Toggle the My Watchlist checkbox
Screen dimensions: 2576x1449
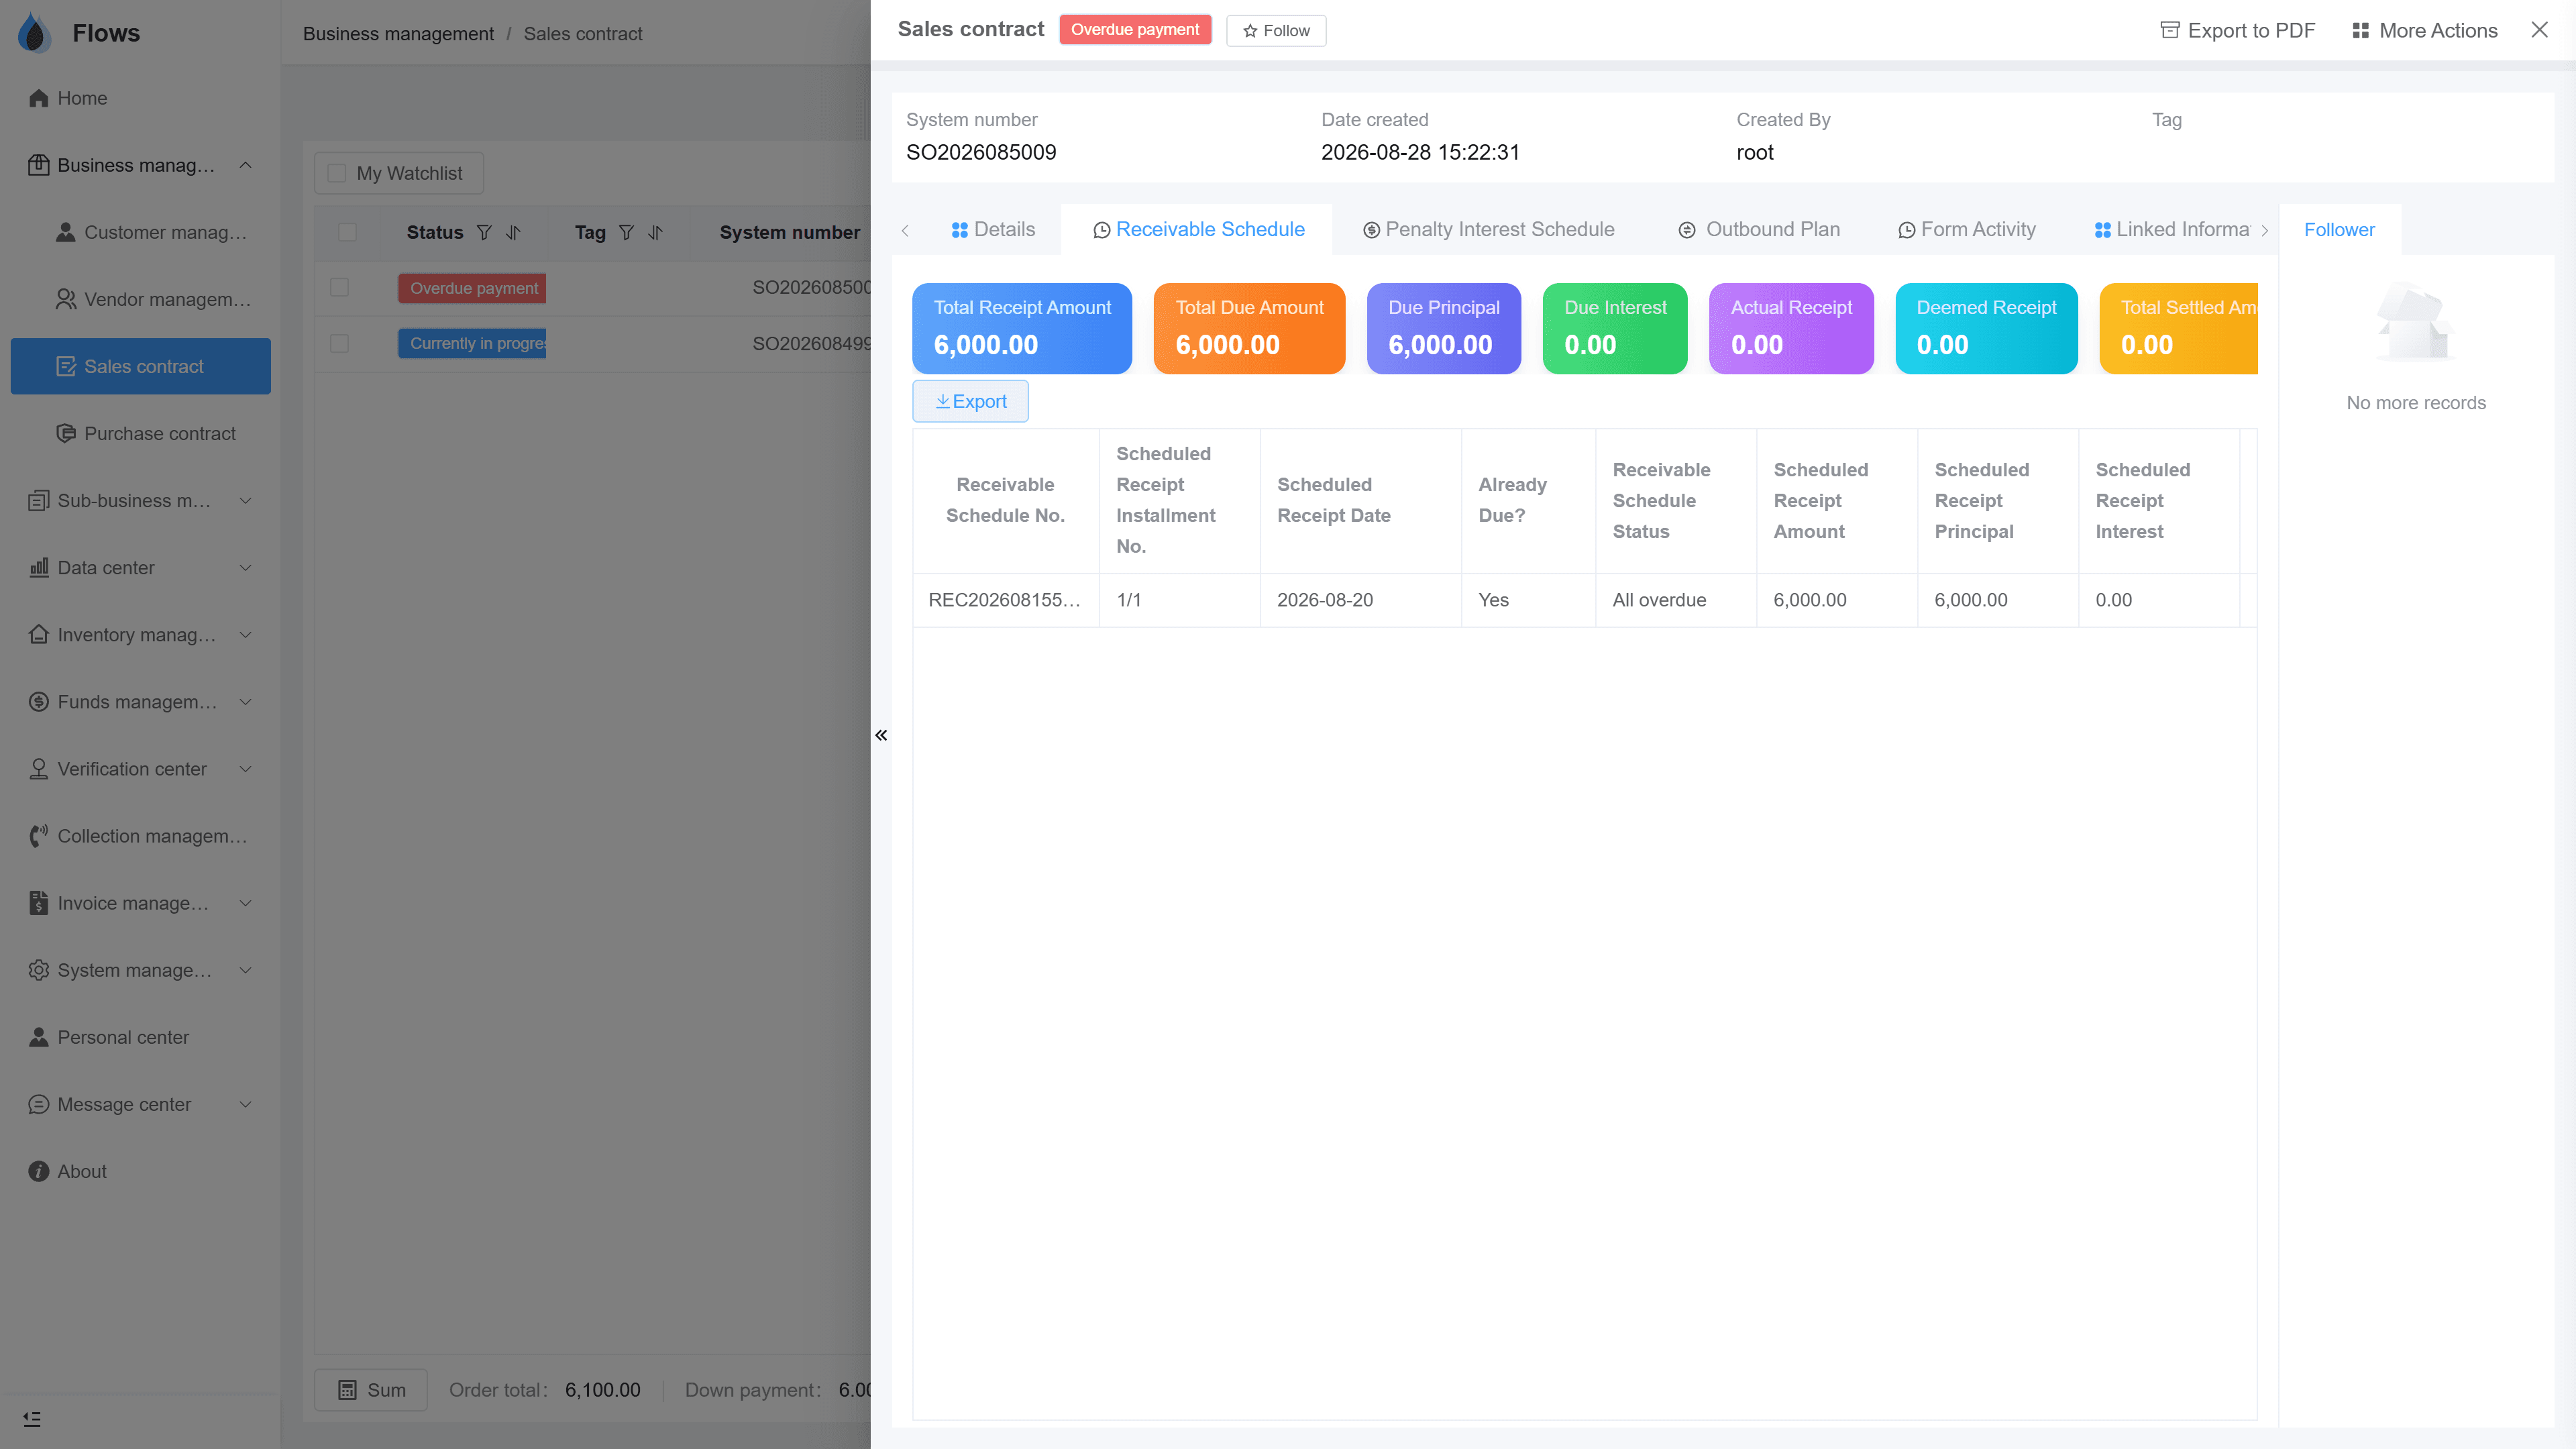(337, 173)
